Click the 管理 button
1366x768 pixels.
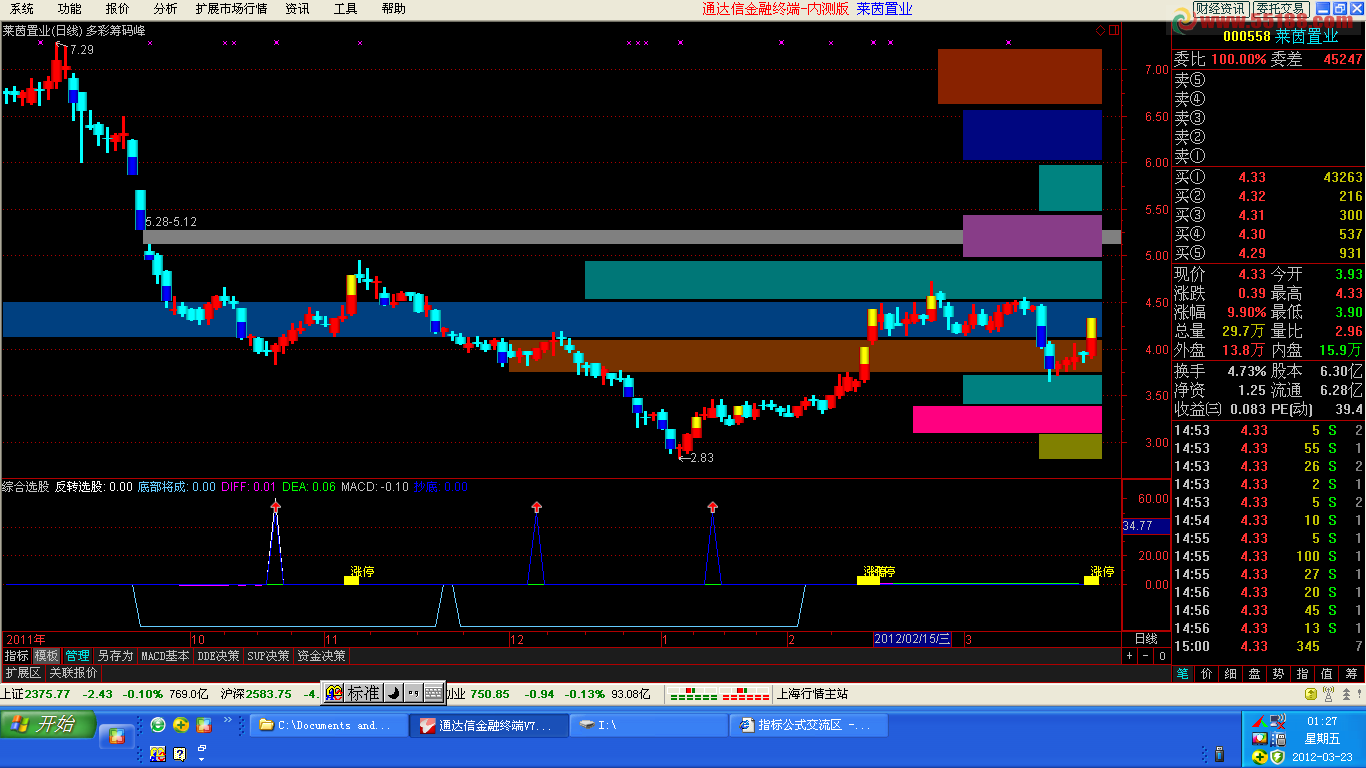pyautogui.click(x=77, y=656)
